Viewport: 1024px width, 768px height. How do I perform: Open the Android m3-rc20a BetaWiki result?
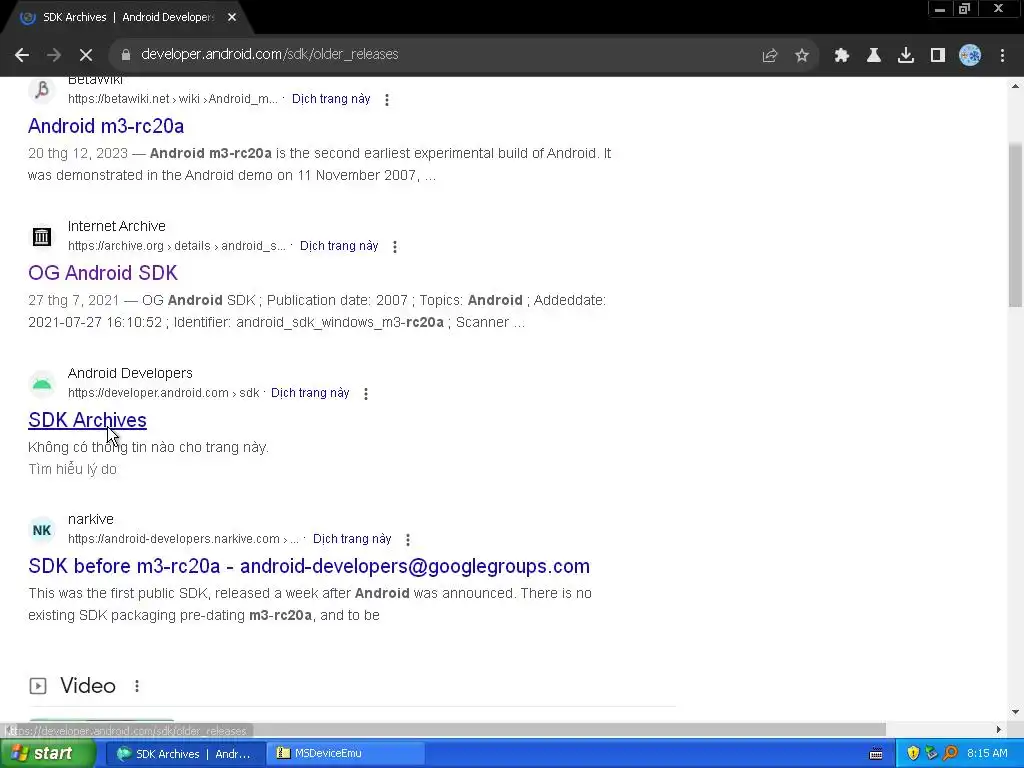point(106,126)
